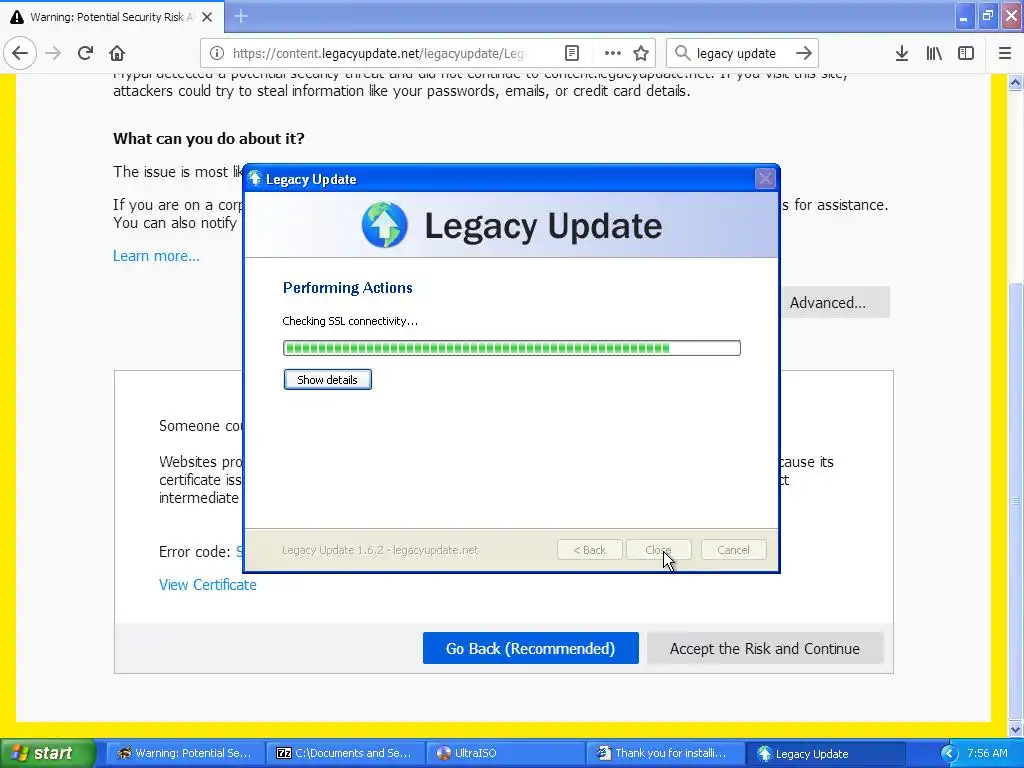The width and height of the screenshot is (1024, 768).
Task: Click the address bar URL
Action: pyautogui.click(x=379, y=53)
